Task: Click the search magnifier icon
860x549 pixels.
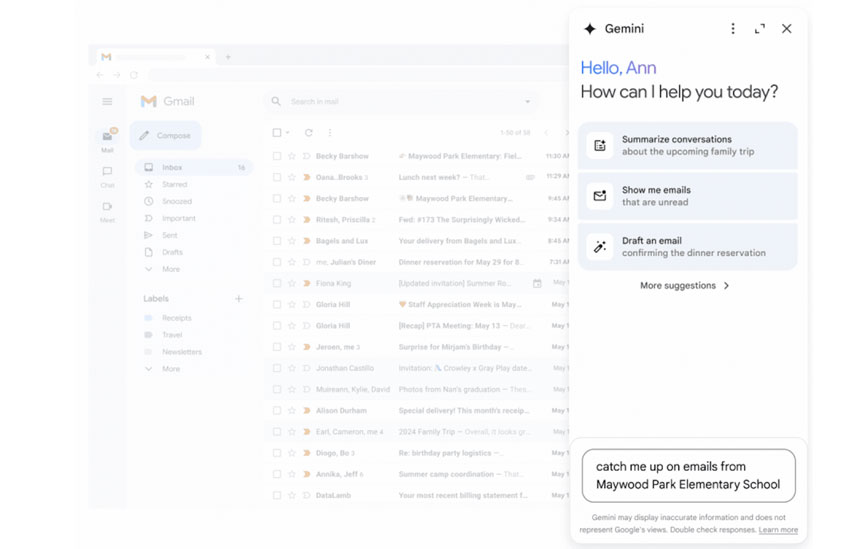Action: point(276,101)
